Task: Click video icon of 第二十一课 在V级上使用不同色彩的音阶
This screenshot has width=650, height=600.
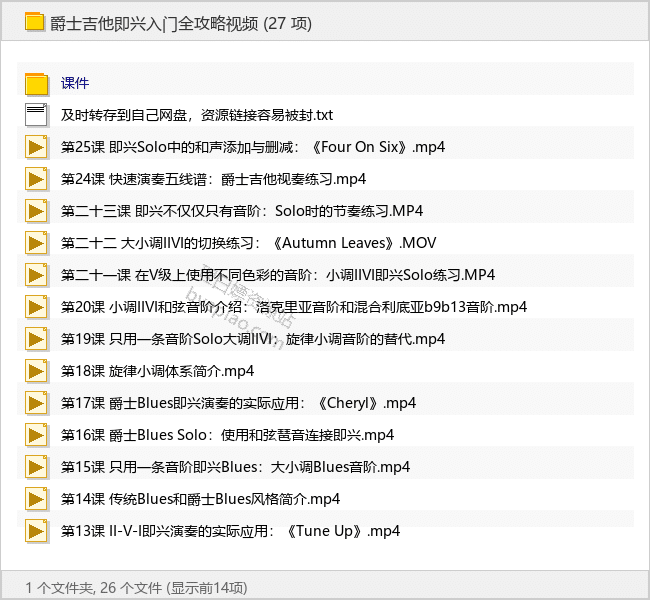Action: pos(36,275)
